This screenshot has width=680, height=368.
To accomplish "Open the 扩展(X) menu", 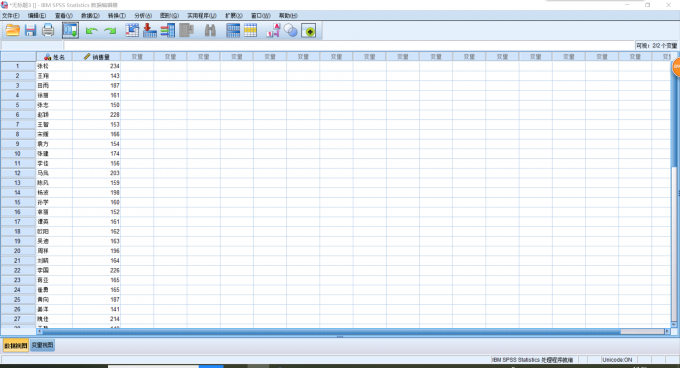I will [x=234, y=16].
